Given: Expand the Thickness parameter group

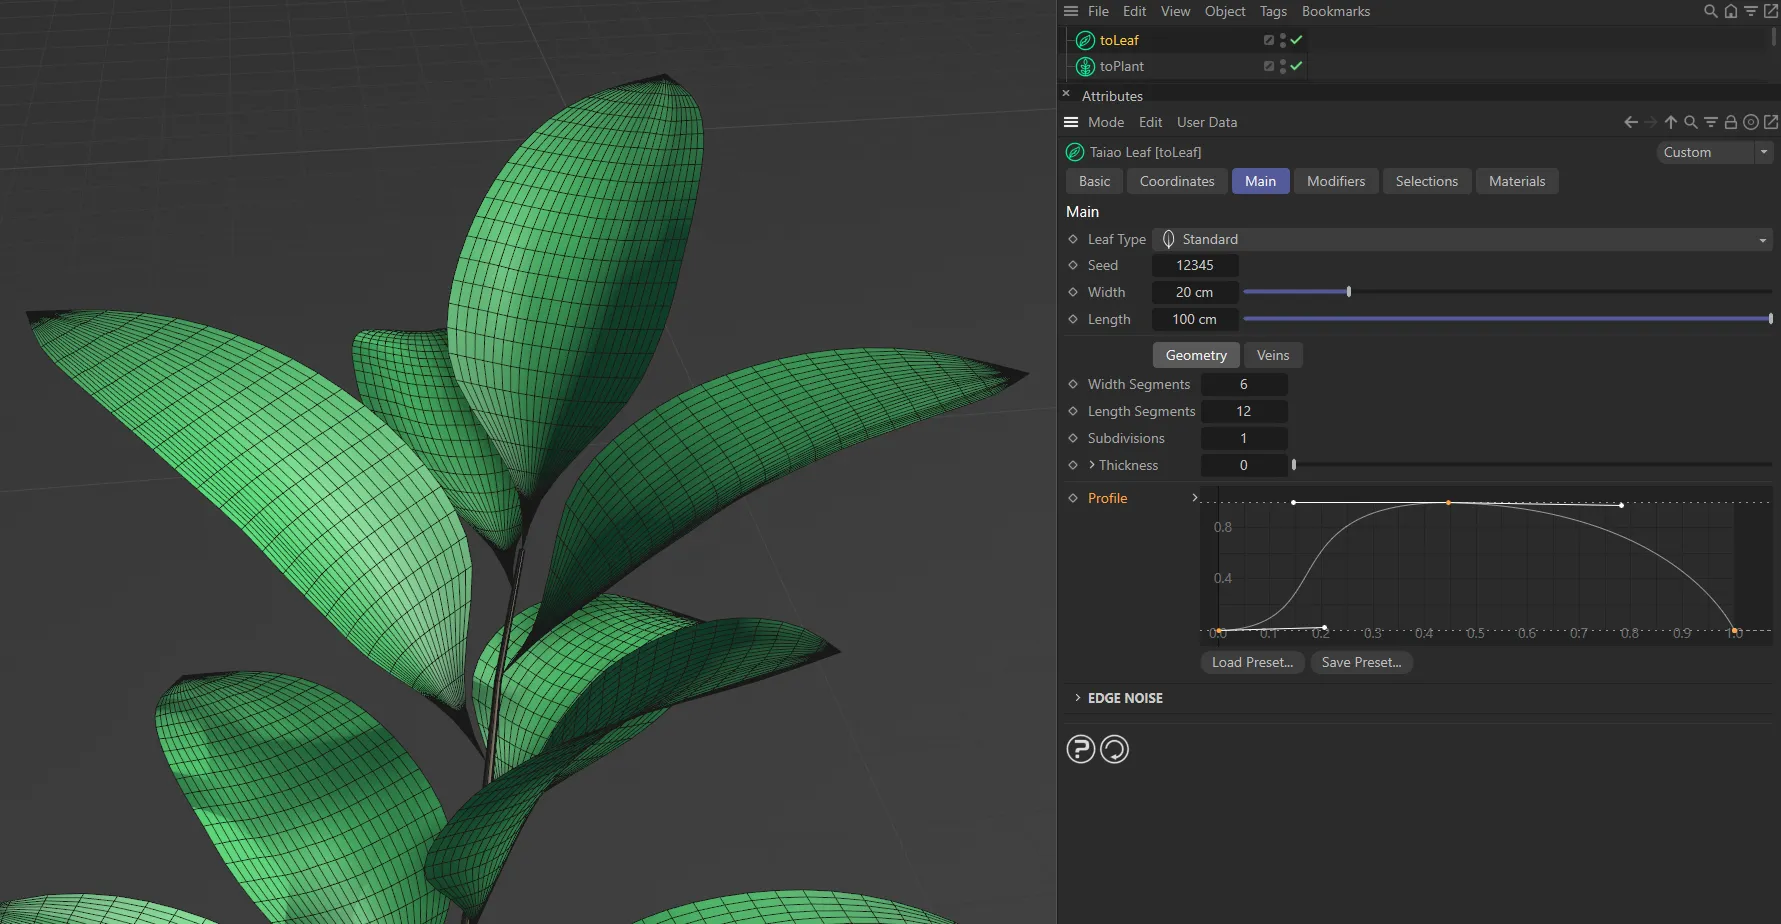Looking at the screenshot, I should coord(1090,465).
